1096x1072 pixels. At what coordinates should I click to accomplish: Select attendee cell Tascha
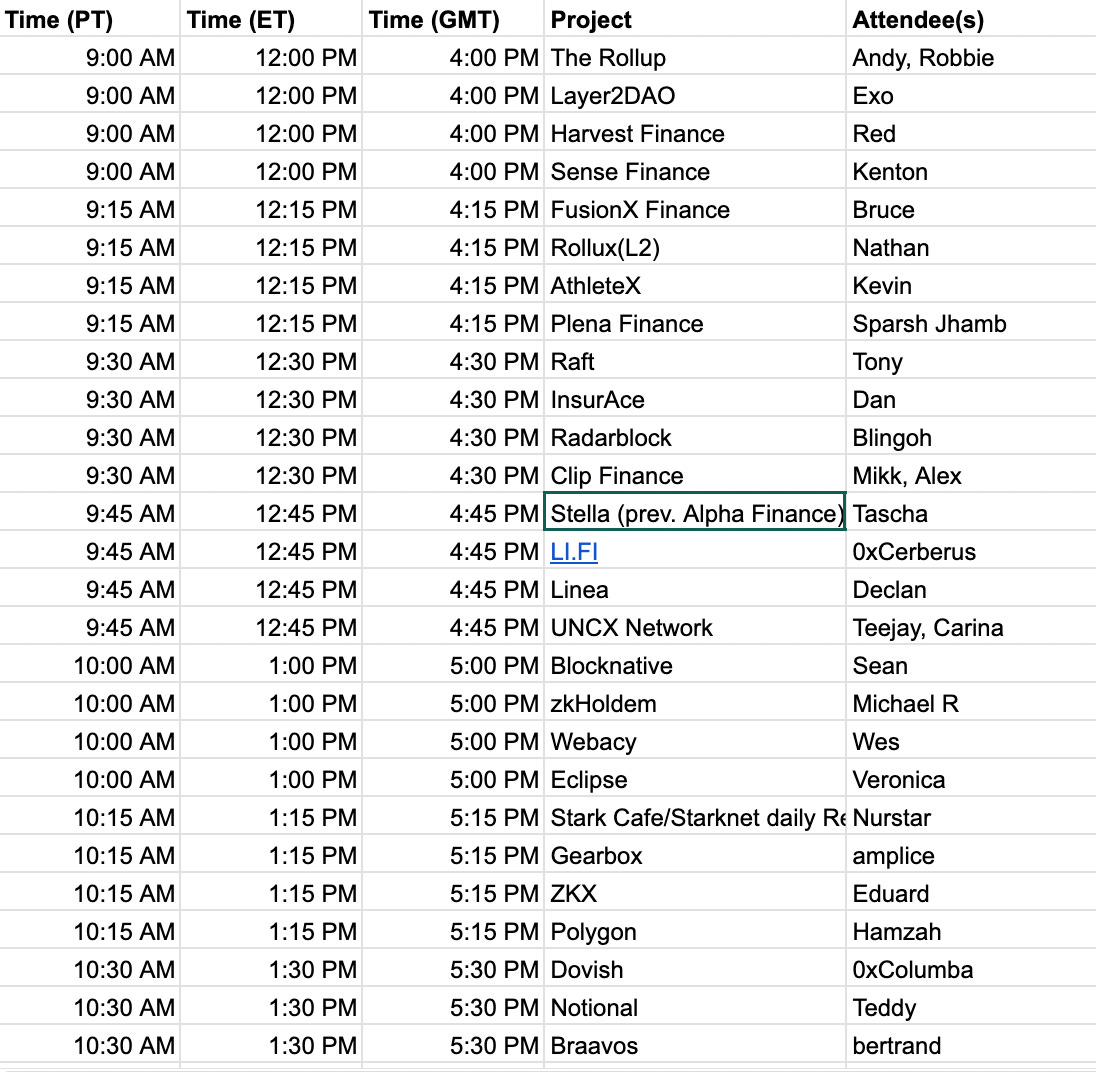(x=972, y=514)
